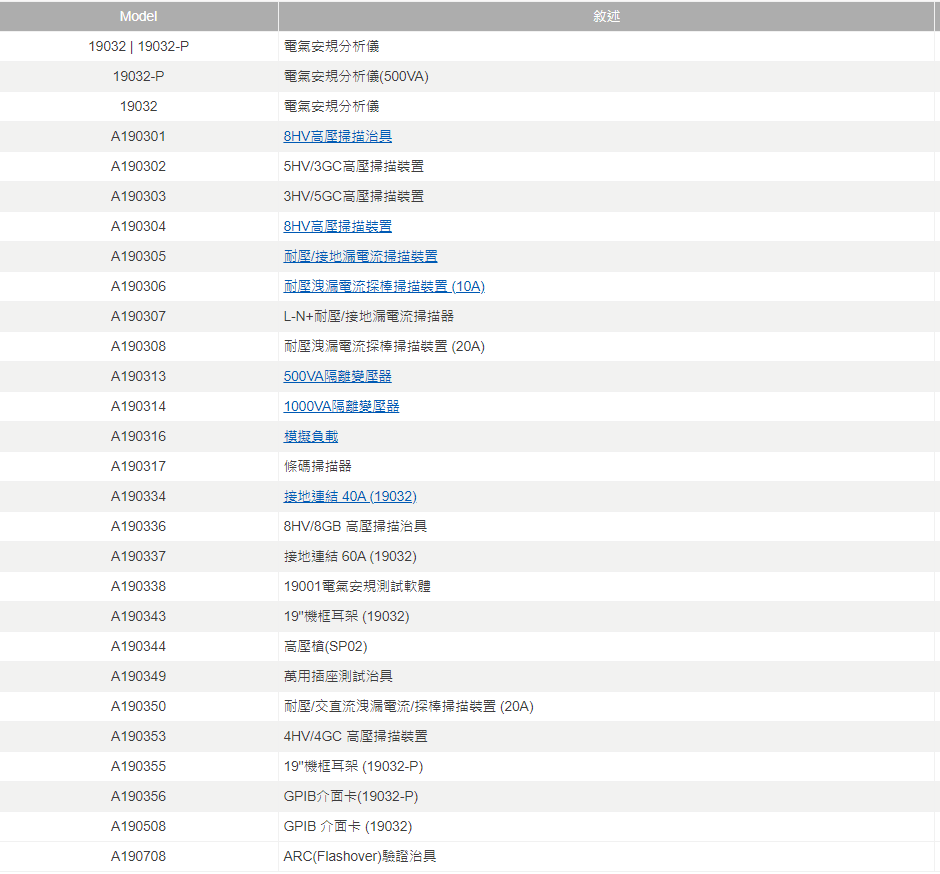The height and width of the screenshot is (874, 940).
Task: Select the GPIB介面卡(19032-P) description
Action: (x=351, y=795)
